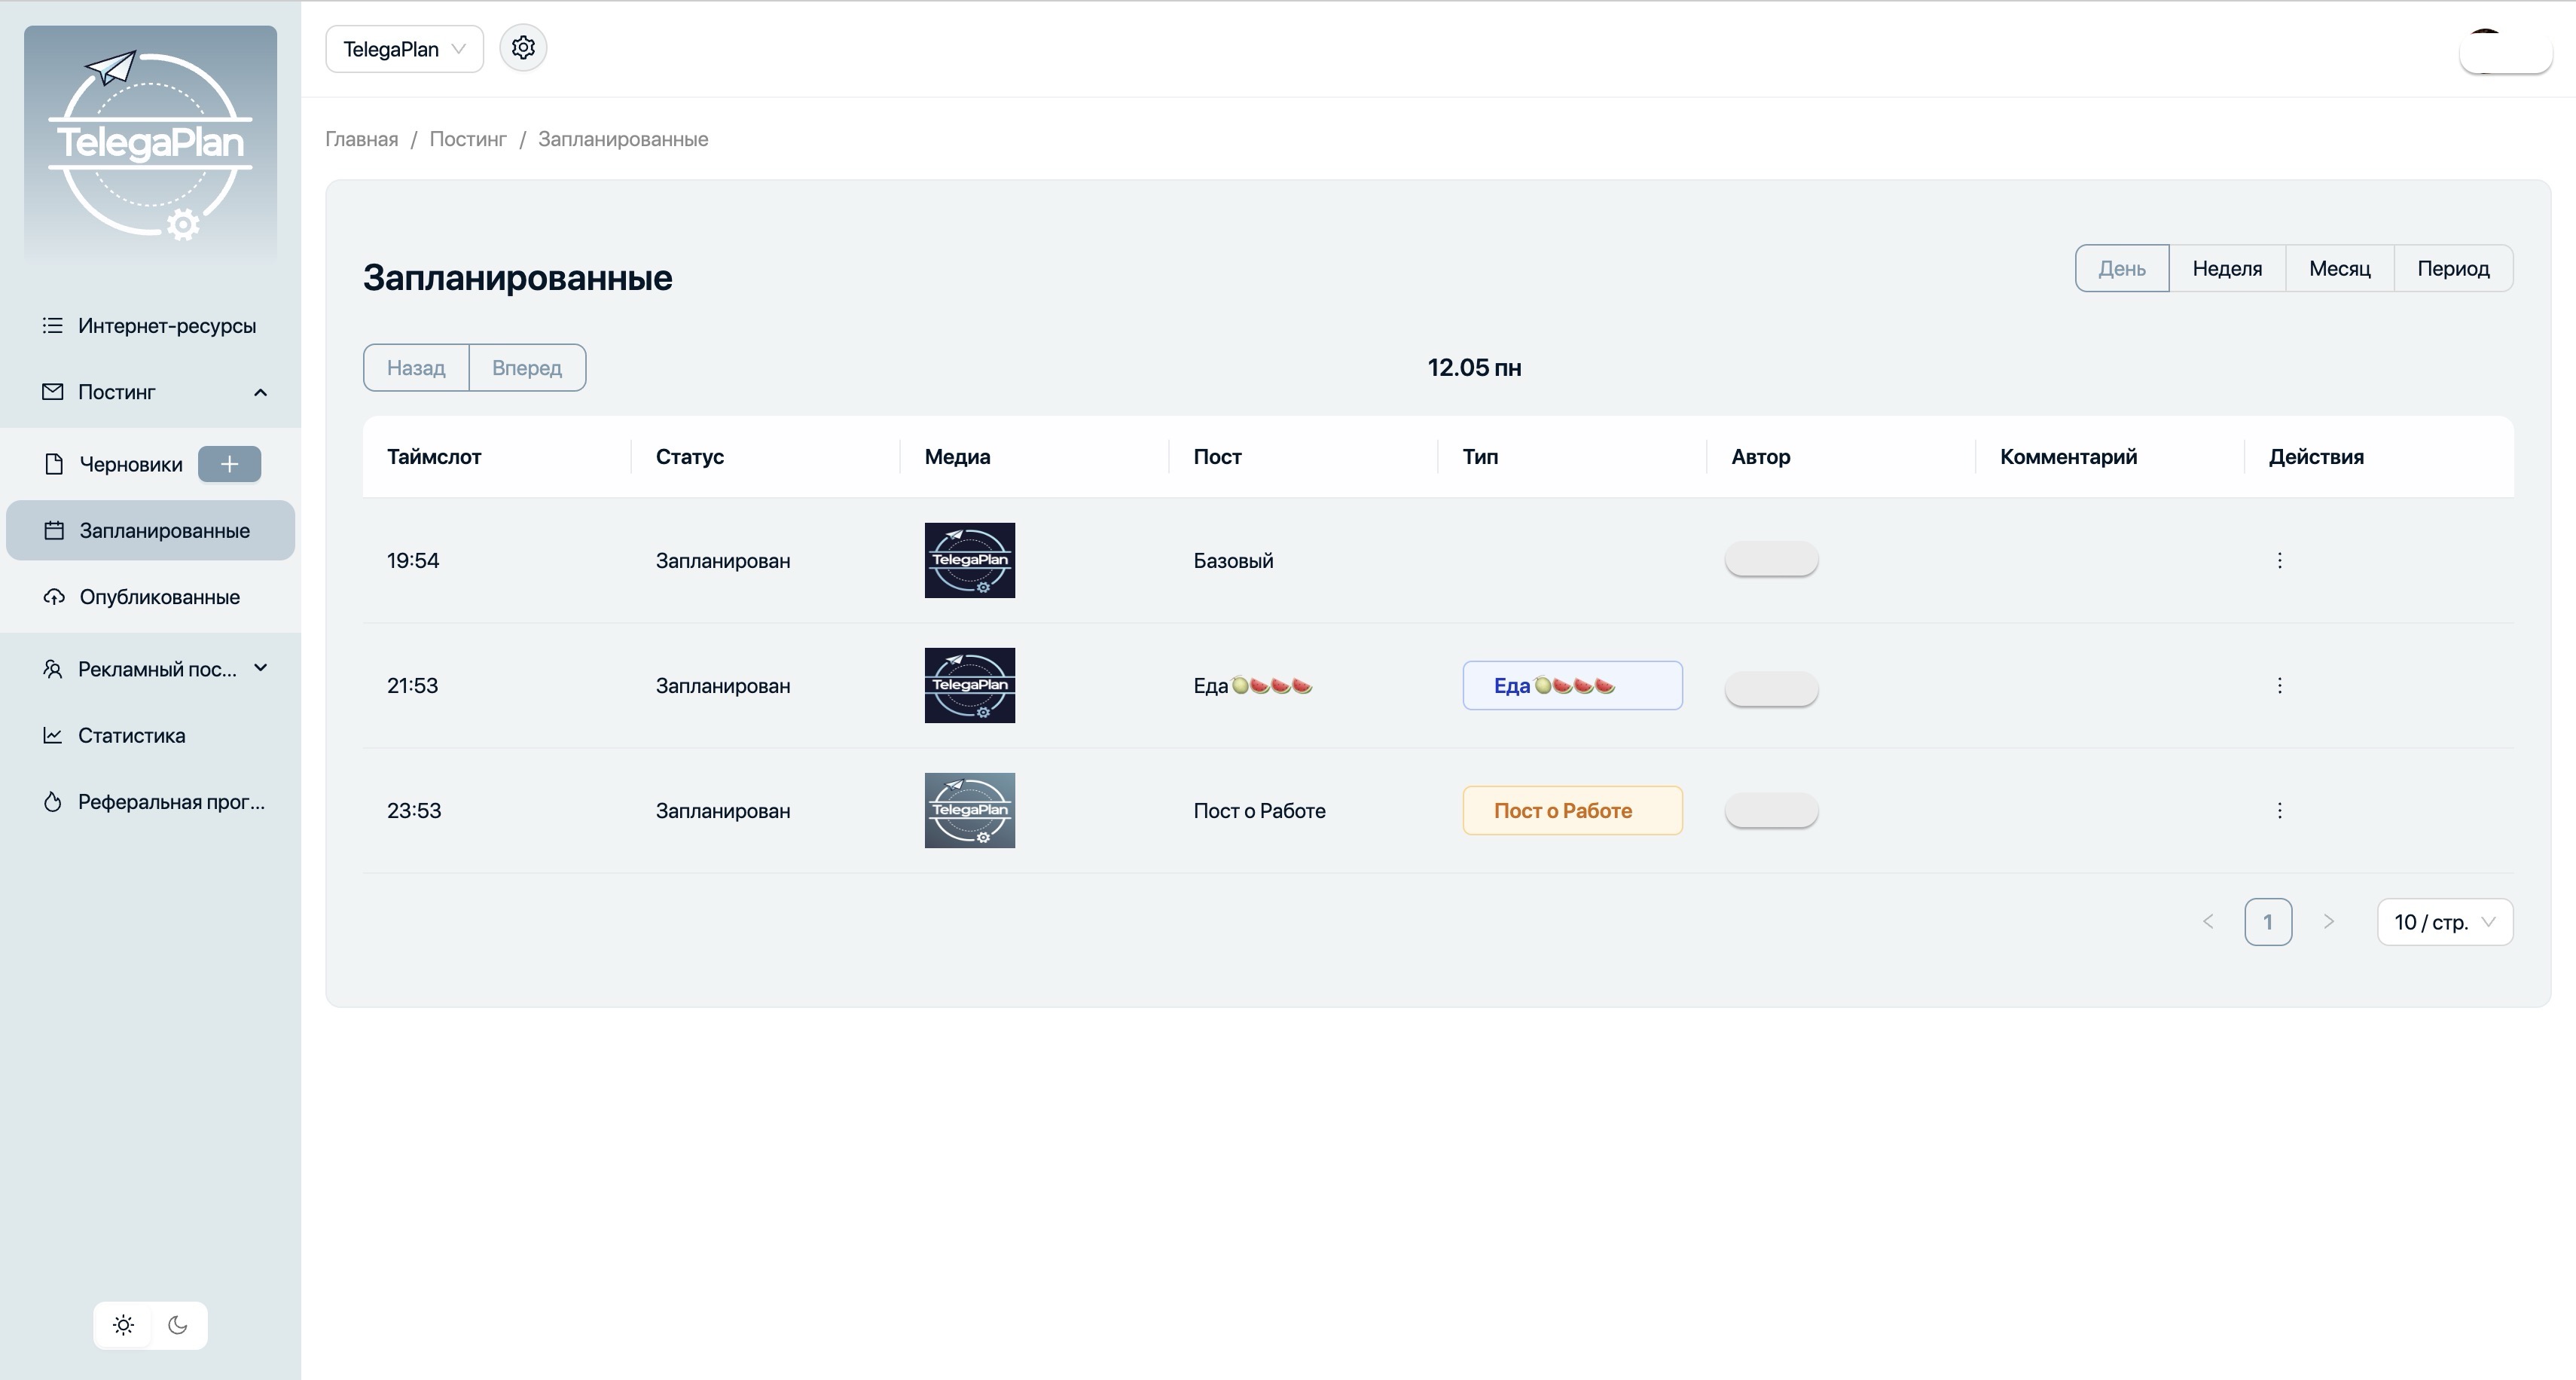The height and width of the screenshot is (1380, 2576).
Task: Open Черновики in sidebar
Action: pyautogui.click(x=131, y=464)
